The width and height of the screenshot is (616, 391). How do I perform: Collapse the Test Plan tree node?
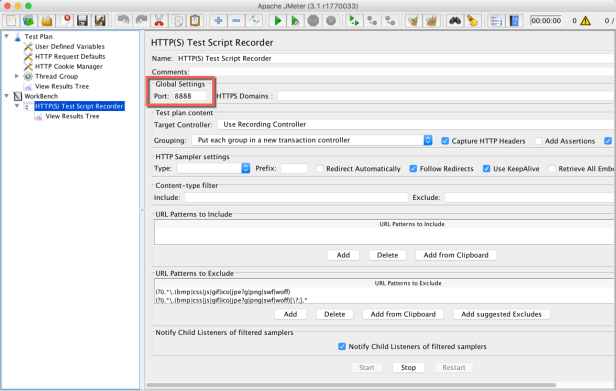[7, 36]
